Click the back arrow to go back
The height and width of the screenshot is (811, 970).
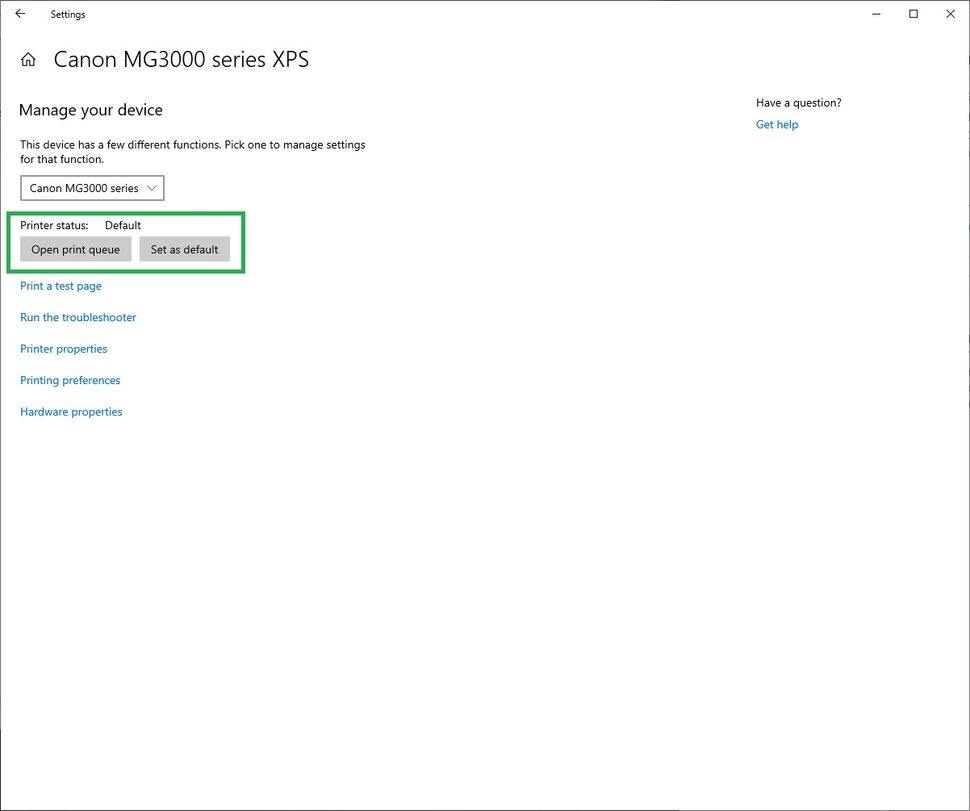(x=20, y=14)
